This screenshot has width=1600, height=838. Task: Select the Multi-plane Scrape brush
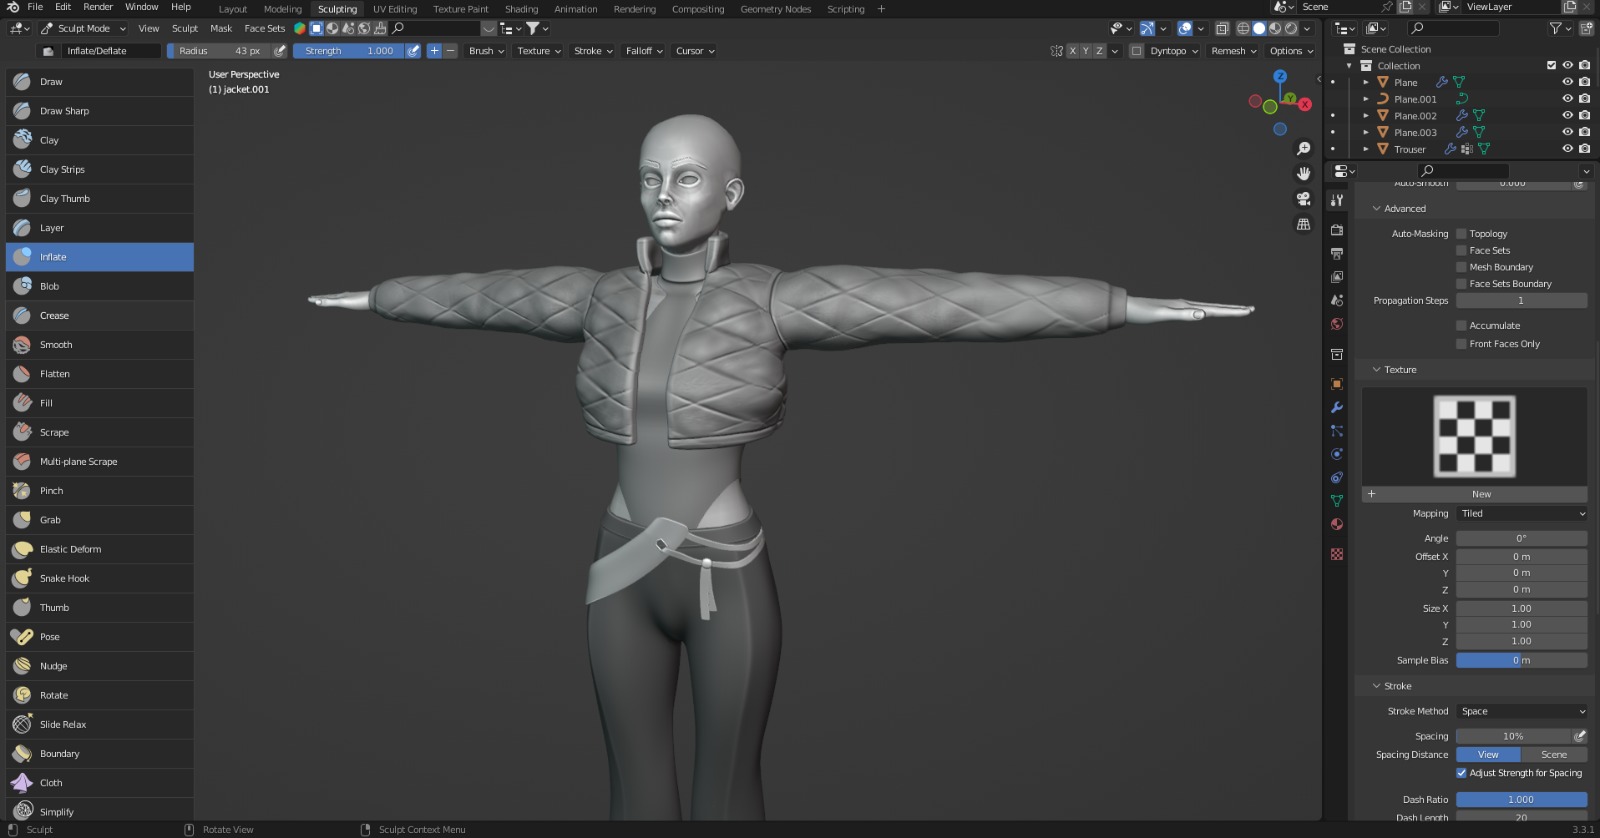(x=100, y=461)
